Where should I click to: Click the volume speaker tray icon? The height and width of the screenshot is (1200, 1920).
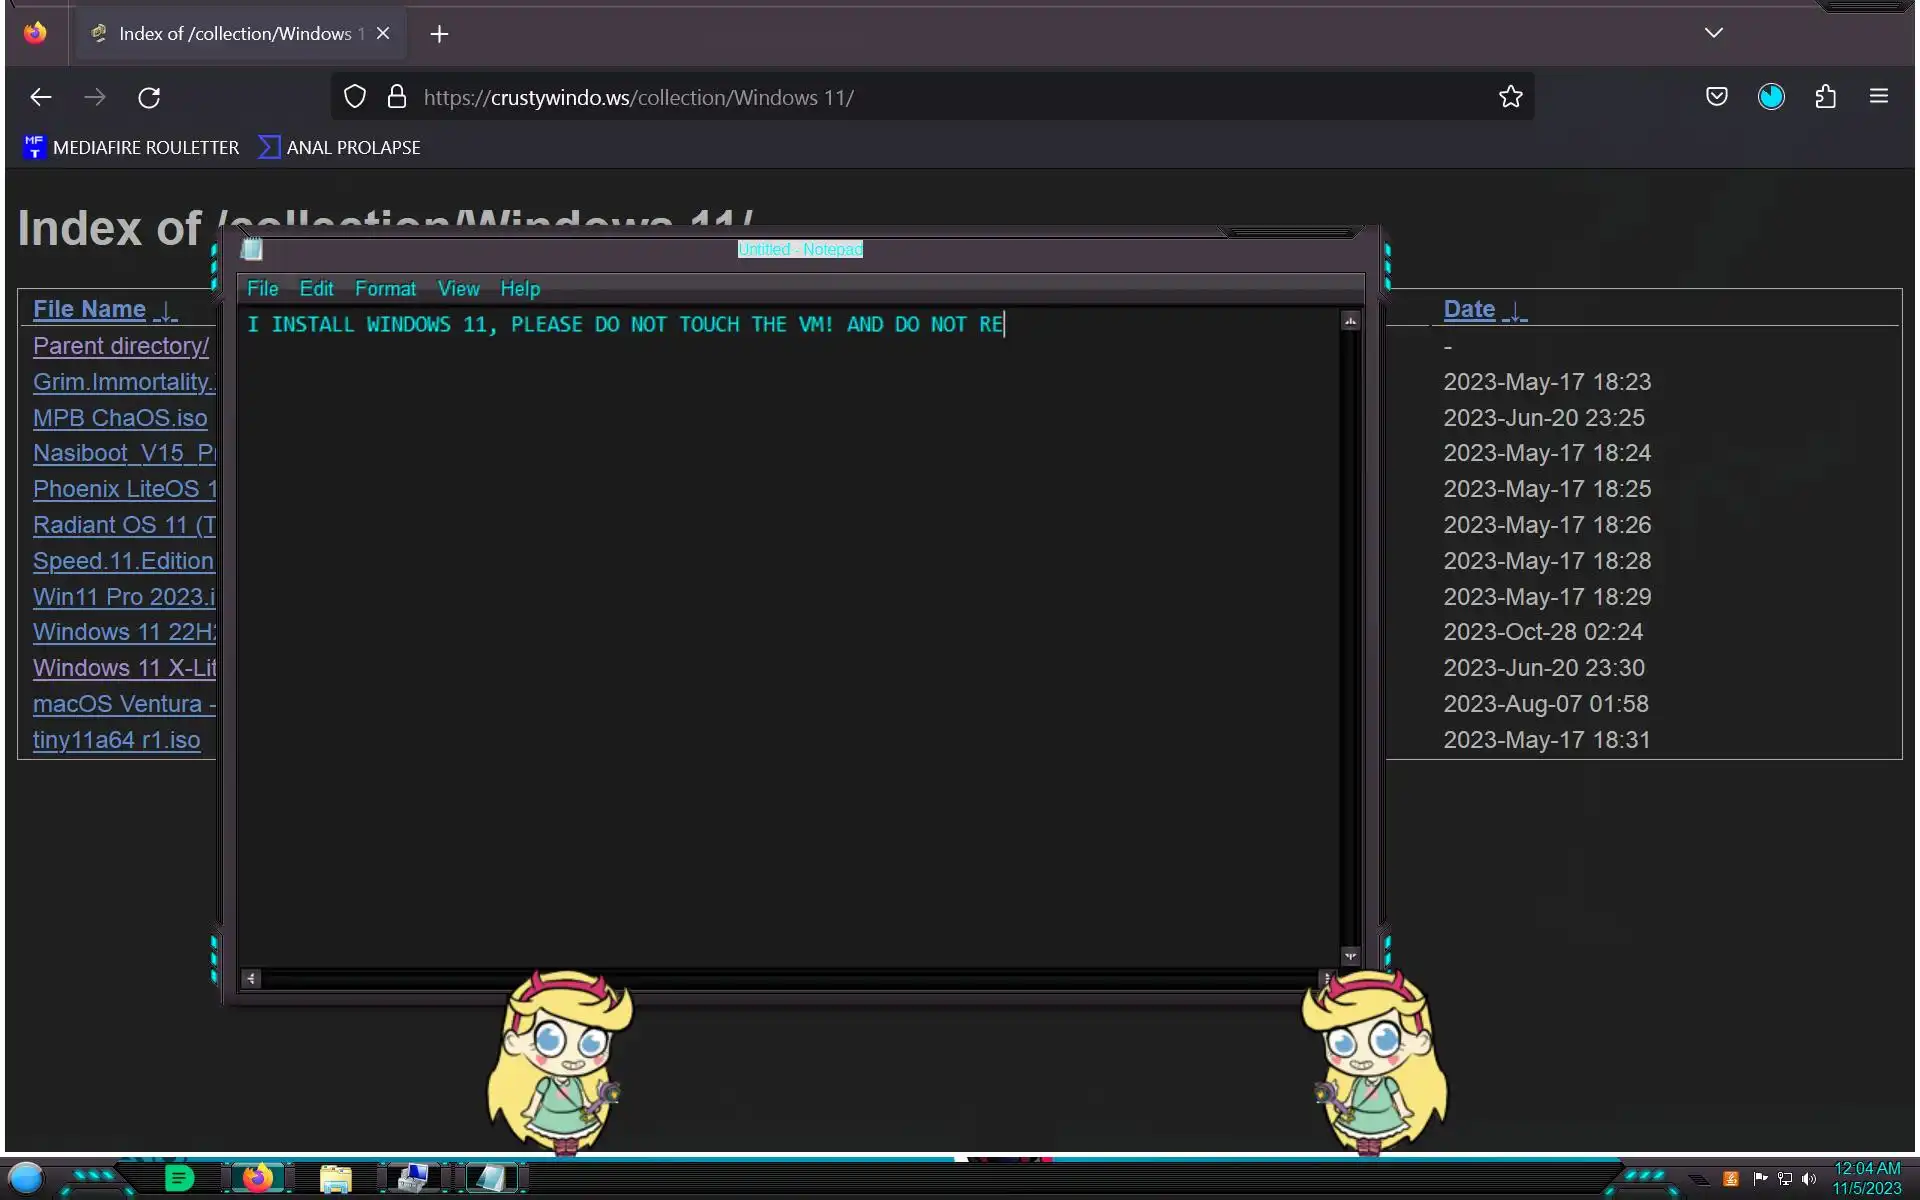click(x=1809, y=1179)
